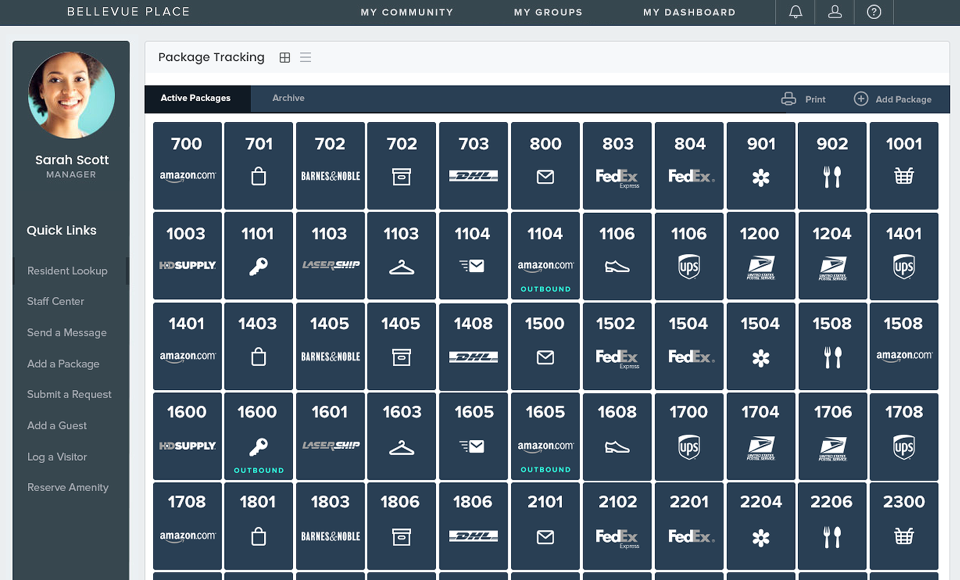
Task: Click the printer icon
Action: (789, 99)
